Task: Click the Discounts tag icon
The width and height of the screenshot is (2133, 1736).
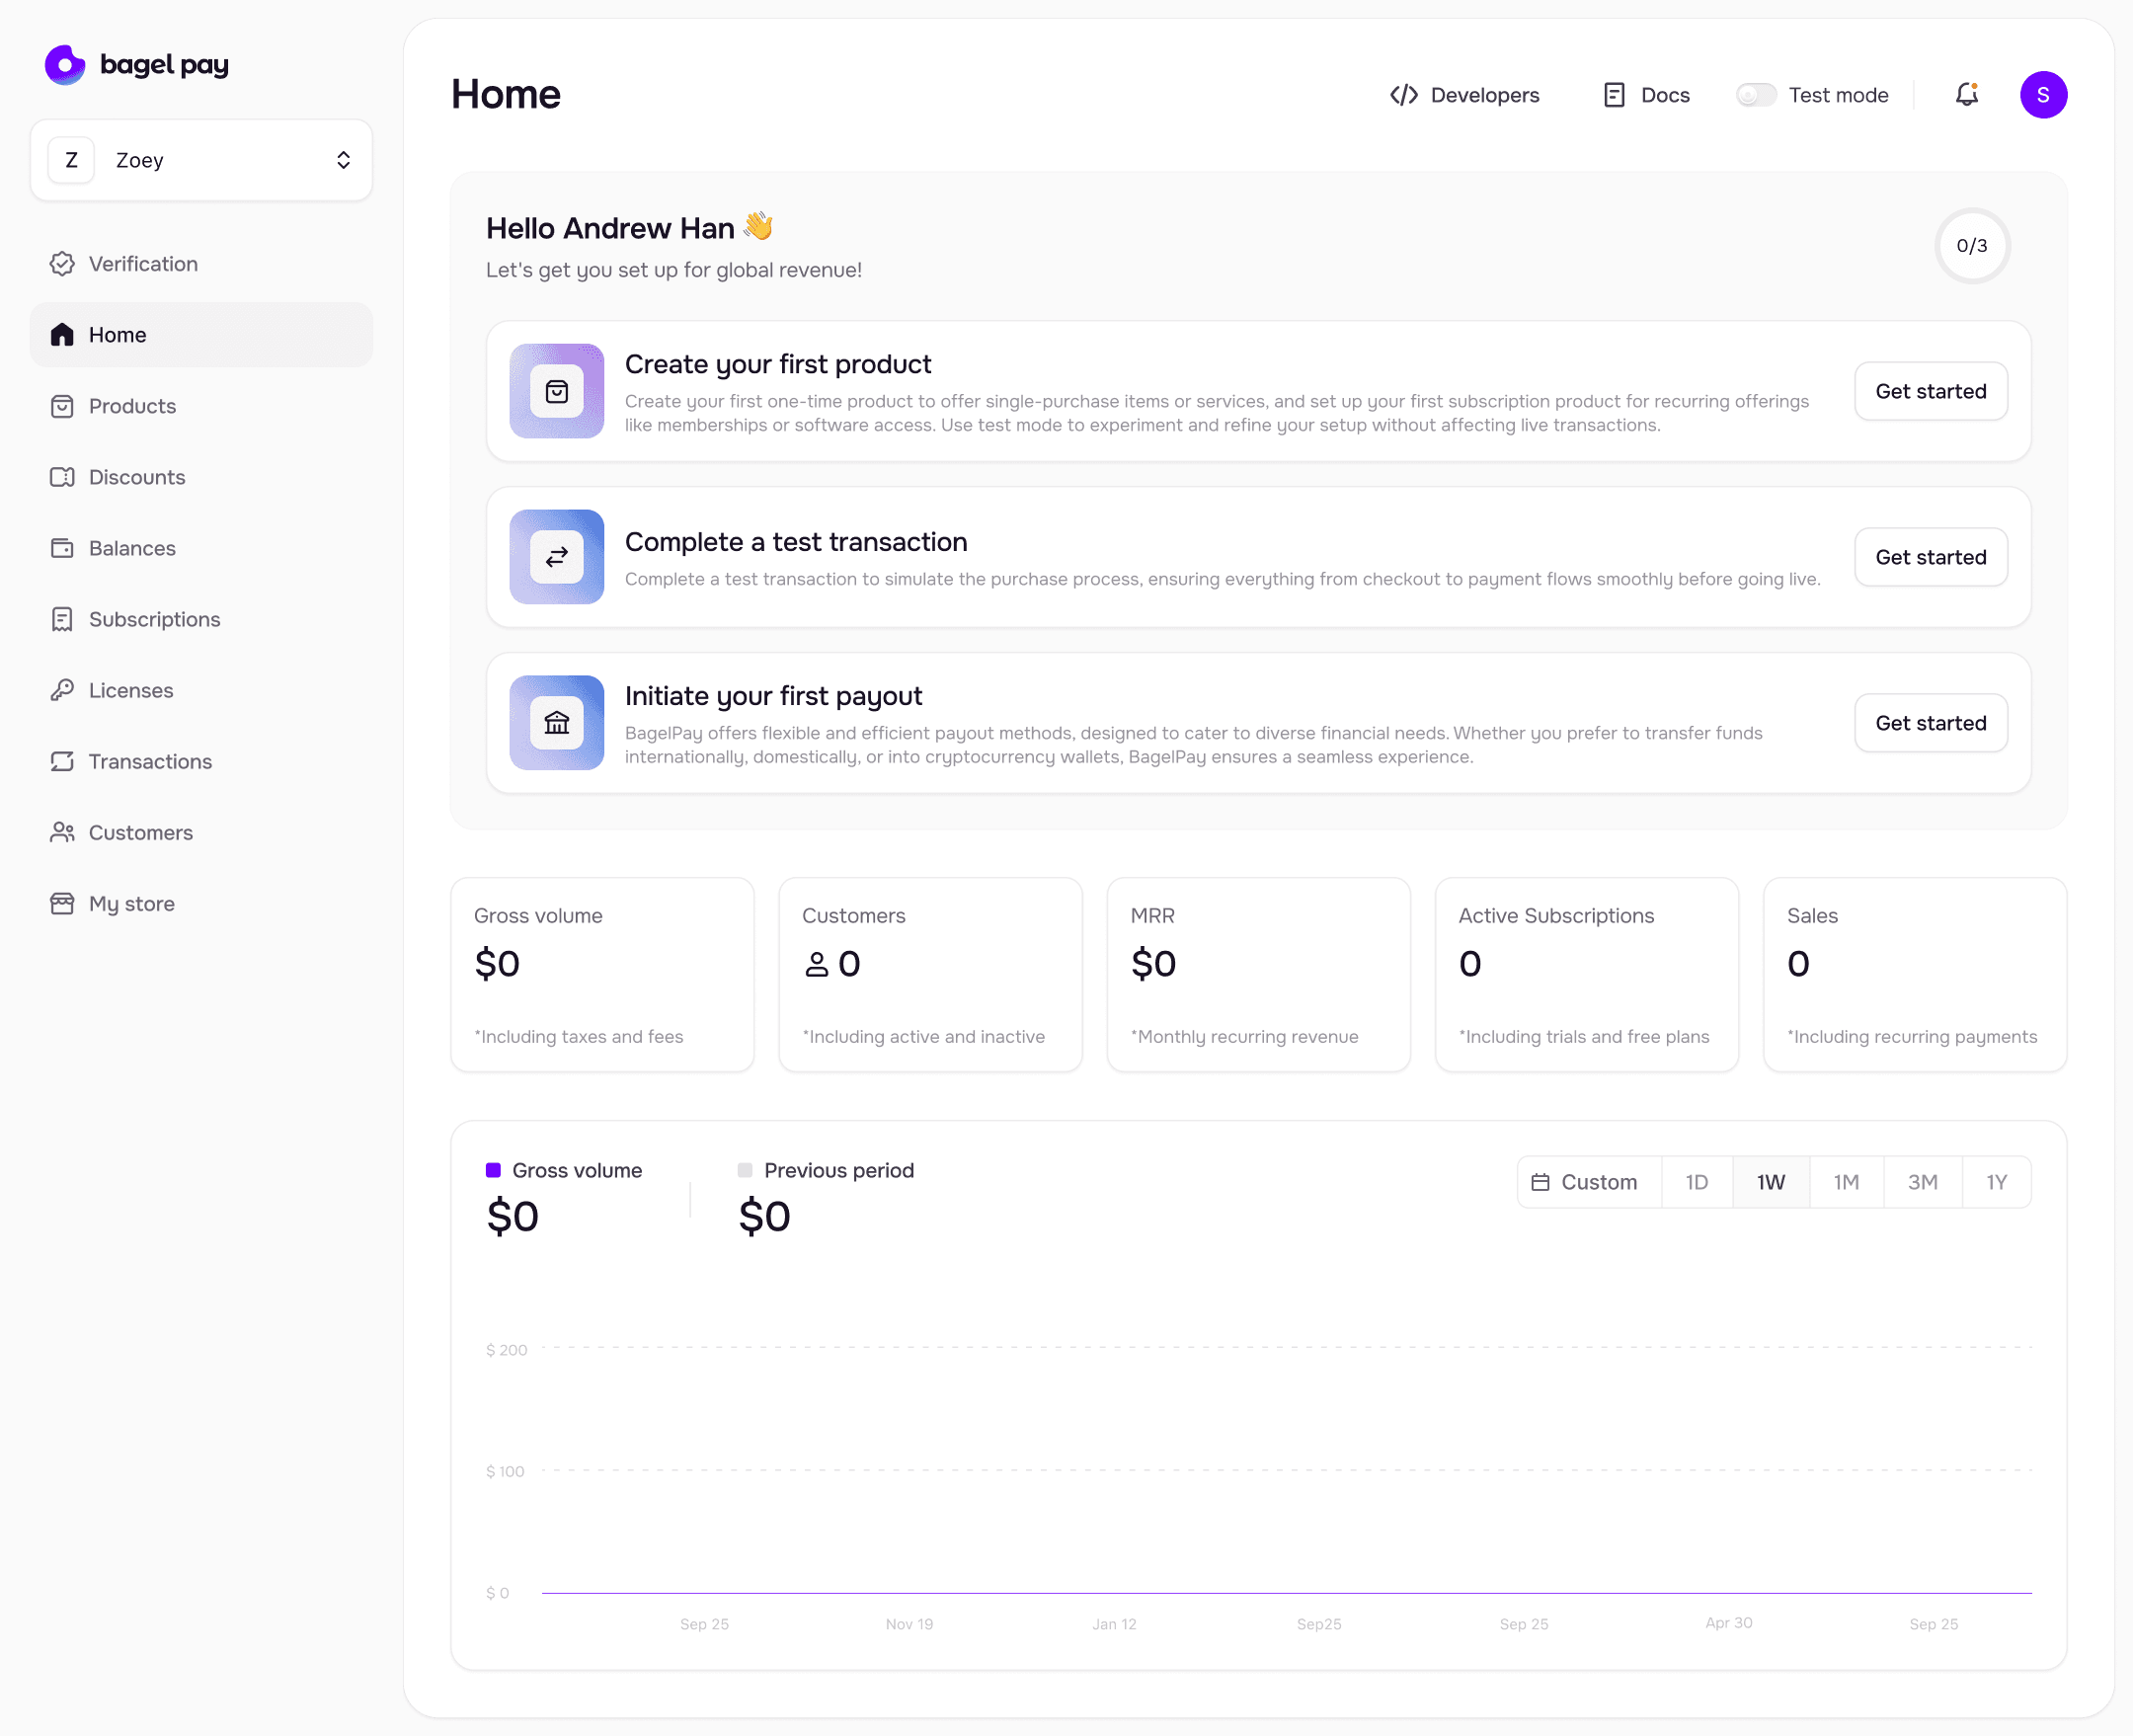Action: [62, 477]
